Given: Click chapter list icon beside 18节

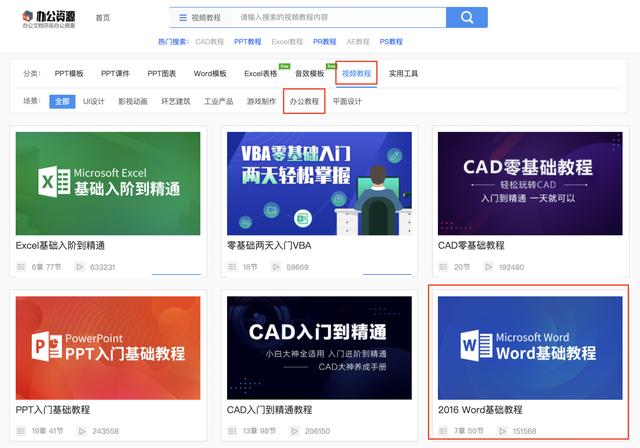Looking at the screenshot, I should 232,267.
